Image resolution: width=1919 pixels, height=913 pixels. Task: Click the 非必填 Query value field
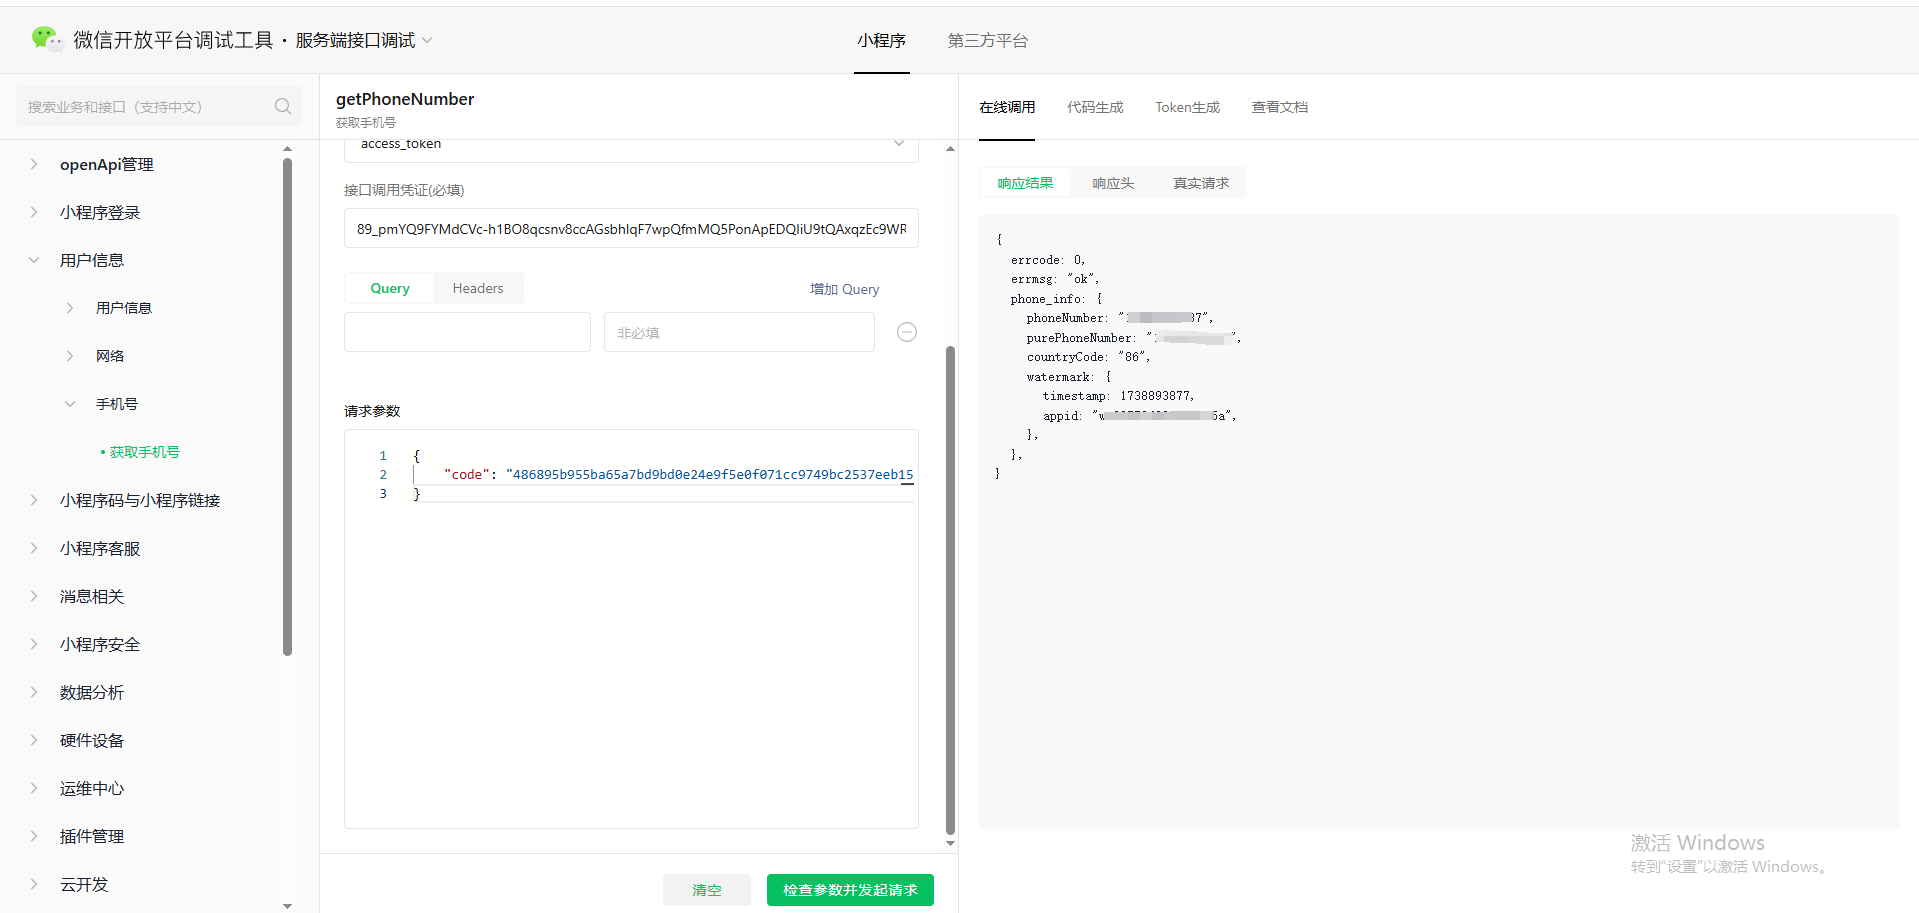739,332
